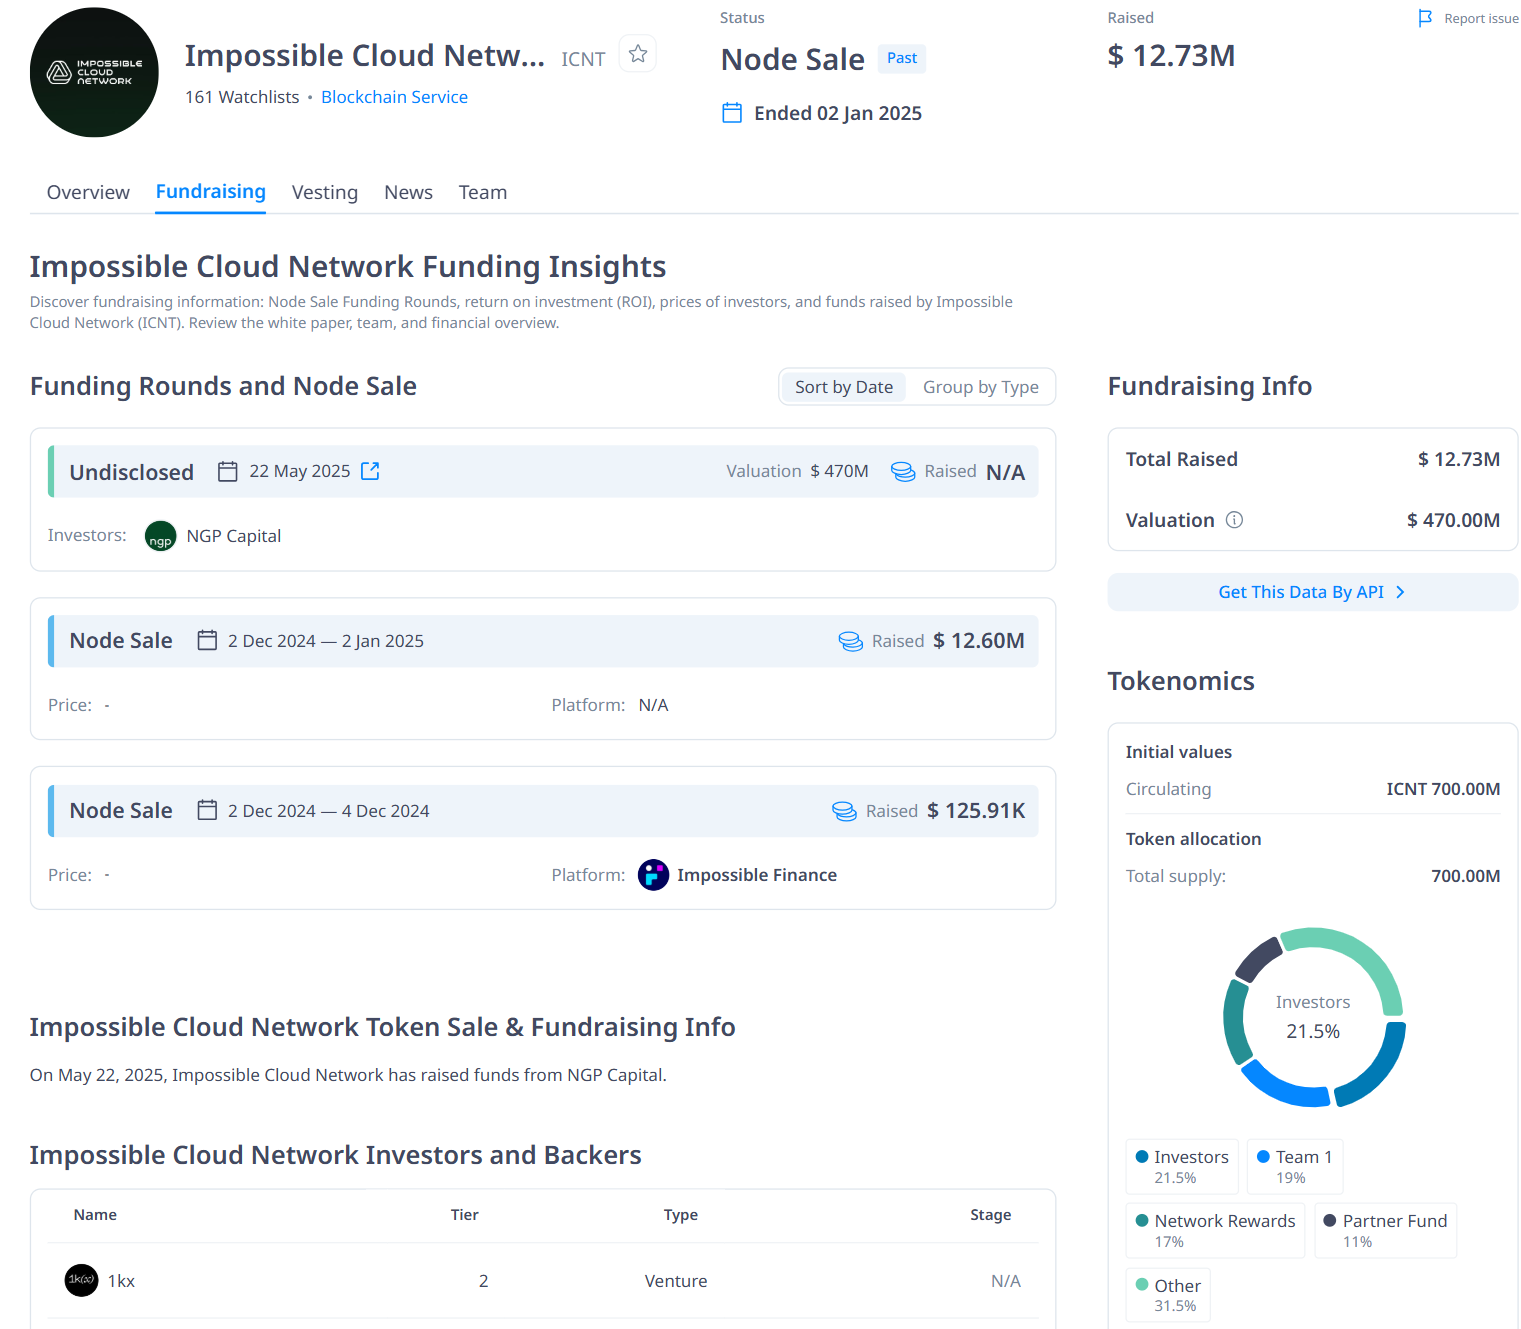Click the 1kx investor logo
The width and height of the screenshot is (1521, 1329).
(81, 1280)
